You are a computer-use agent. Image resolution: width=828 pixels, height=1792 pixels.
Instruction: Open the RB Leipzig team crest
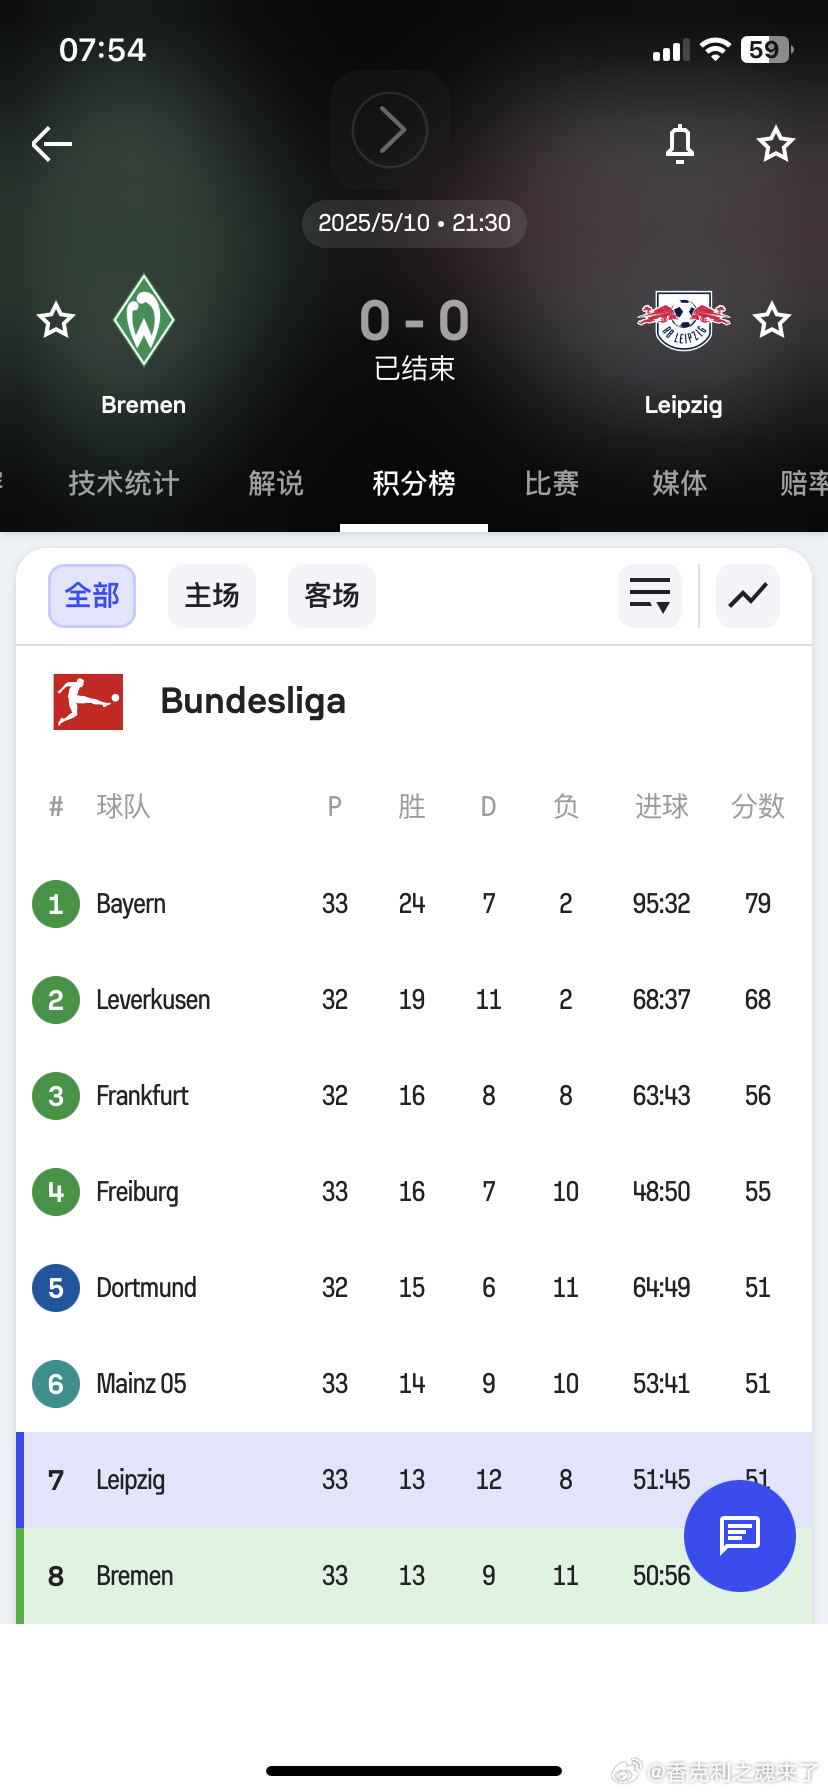(684, 320)
